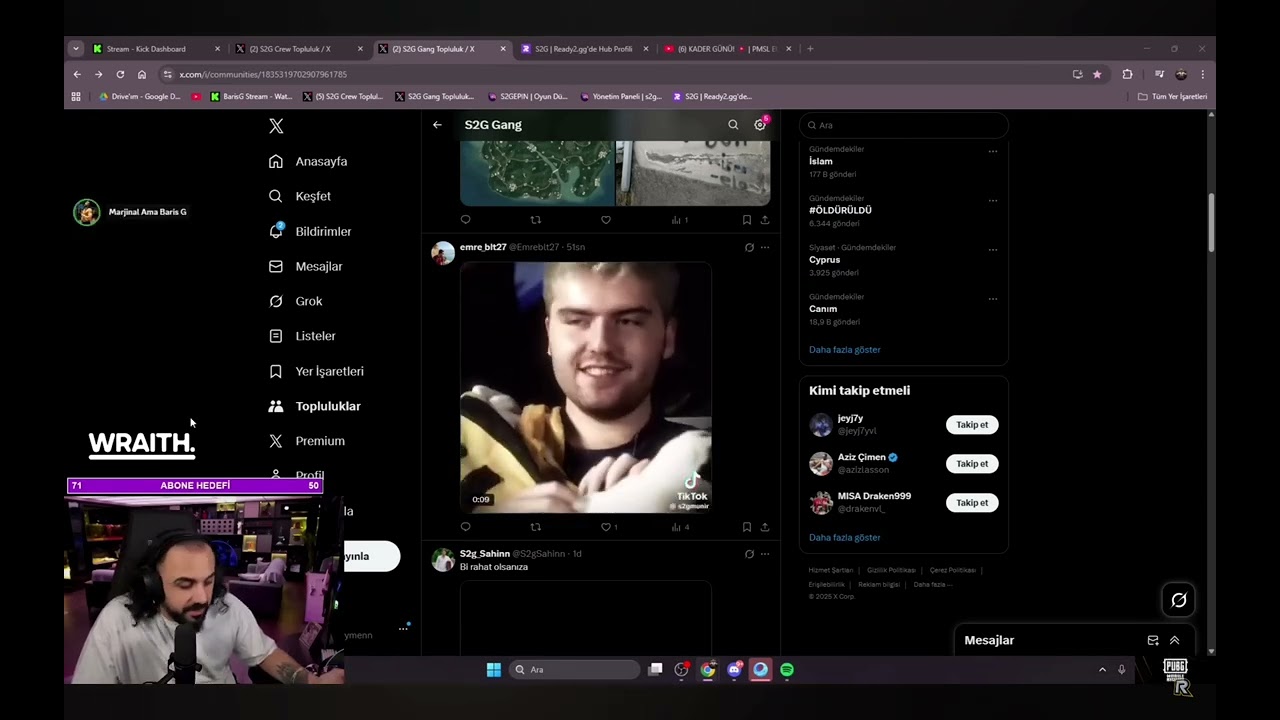This screenshot has height=720, width=1280.
Task: Open more menu on emre_blt27's post
Action: point(765,247)
